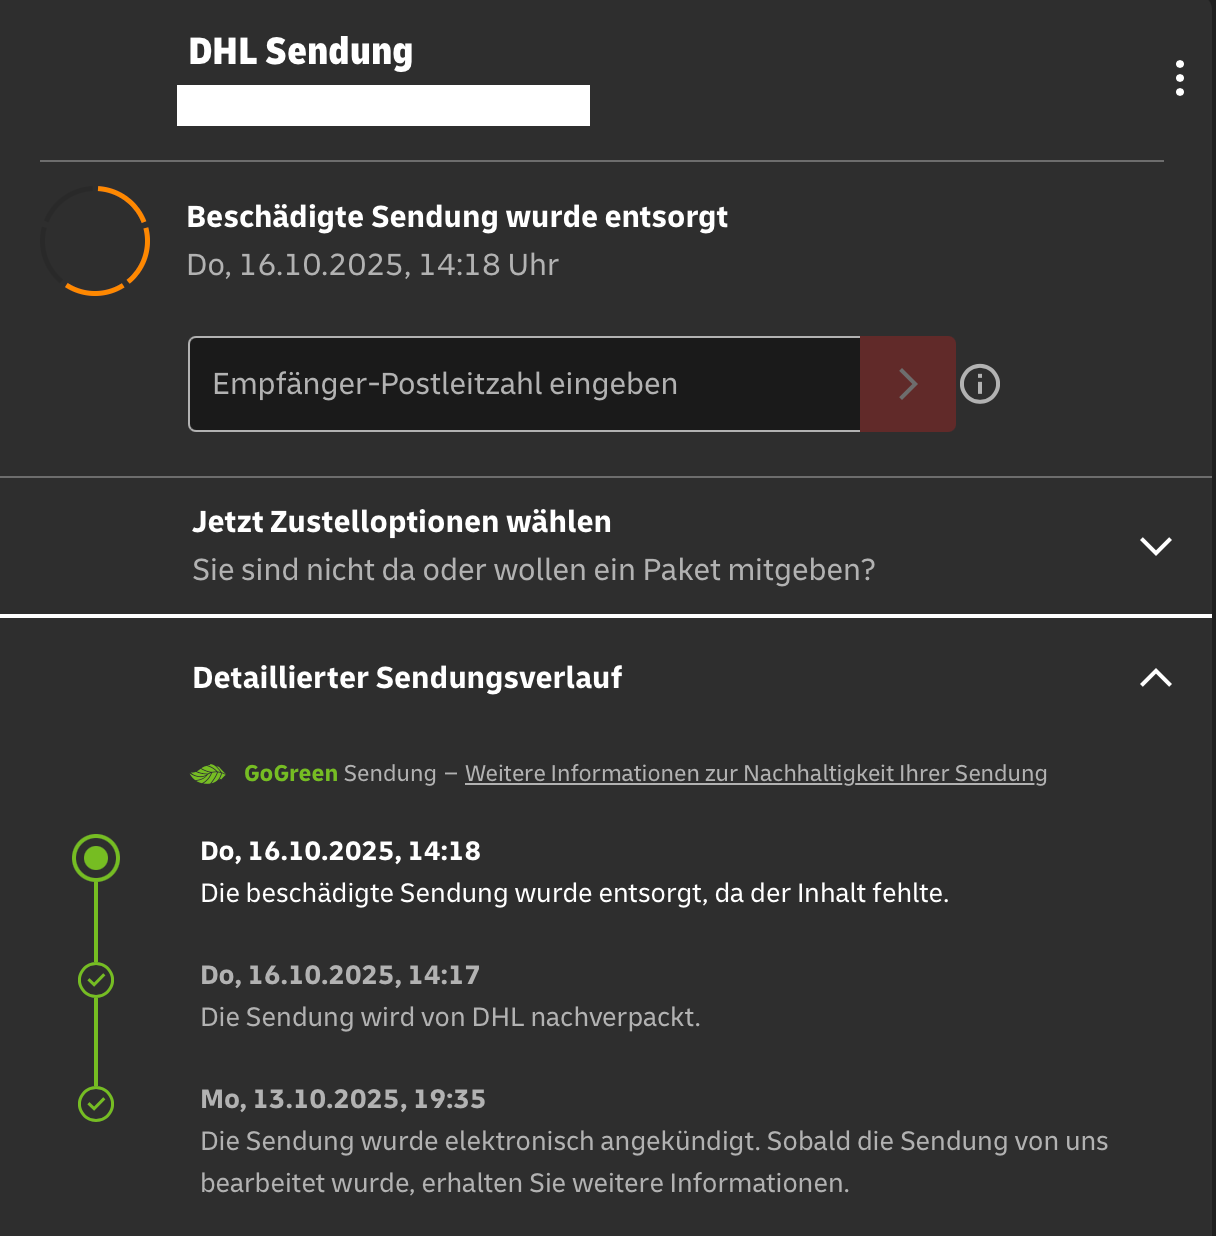Select the checkmark marker for 13.10.2025 event

(x=96, y=1104)
